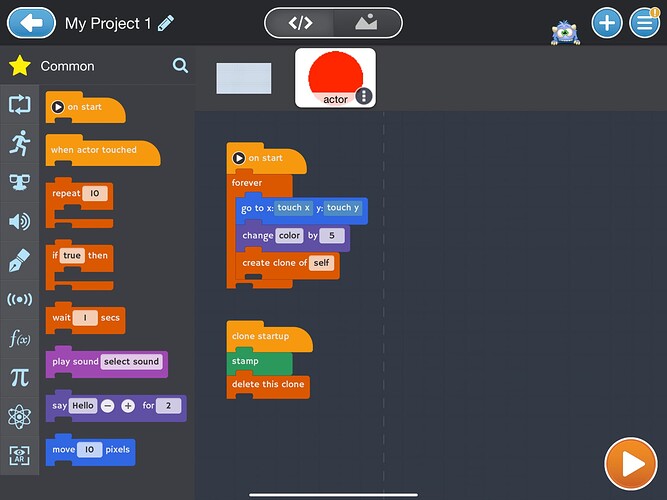Click the 'touch x' parameter
The height and width of the screenshot is (500, 667).
(x=294, y=208)
